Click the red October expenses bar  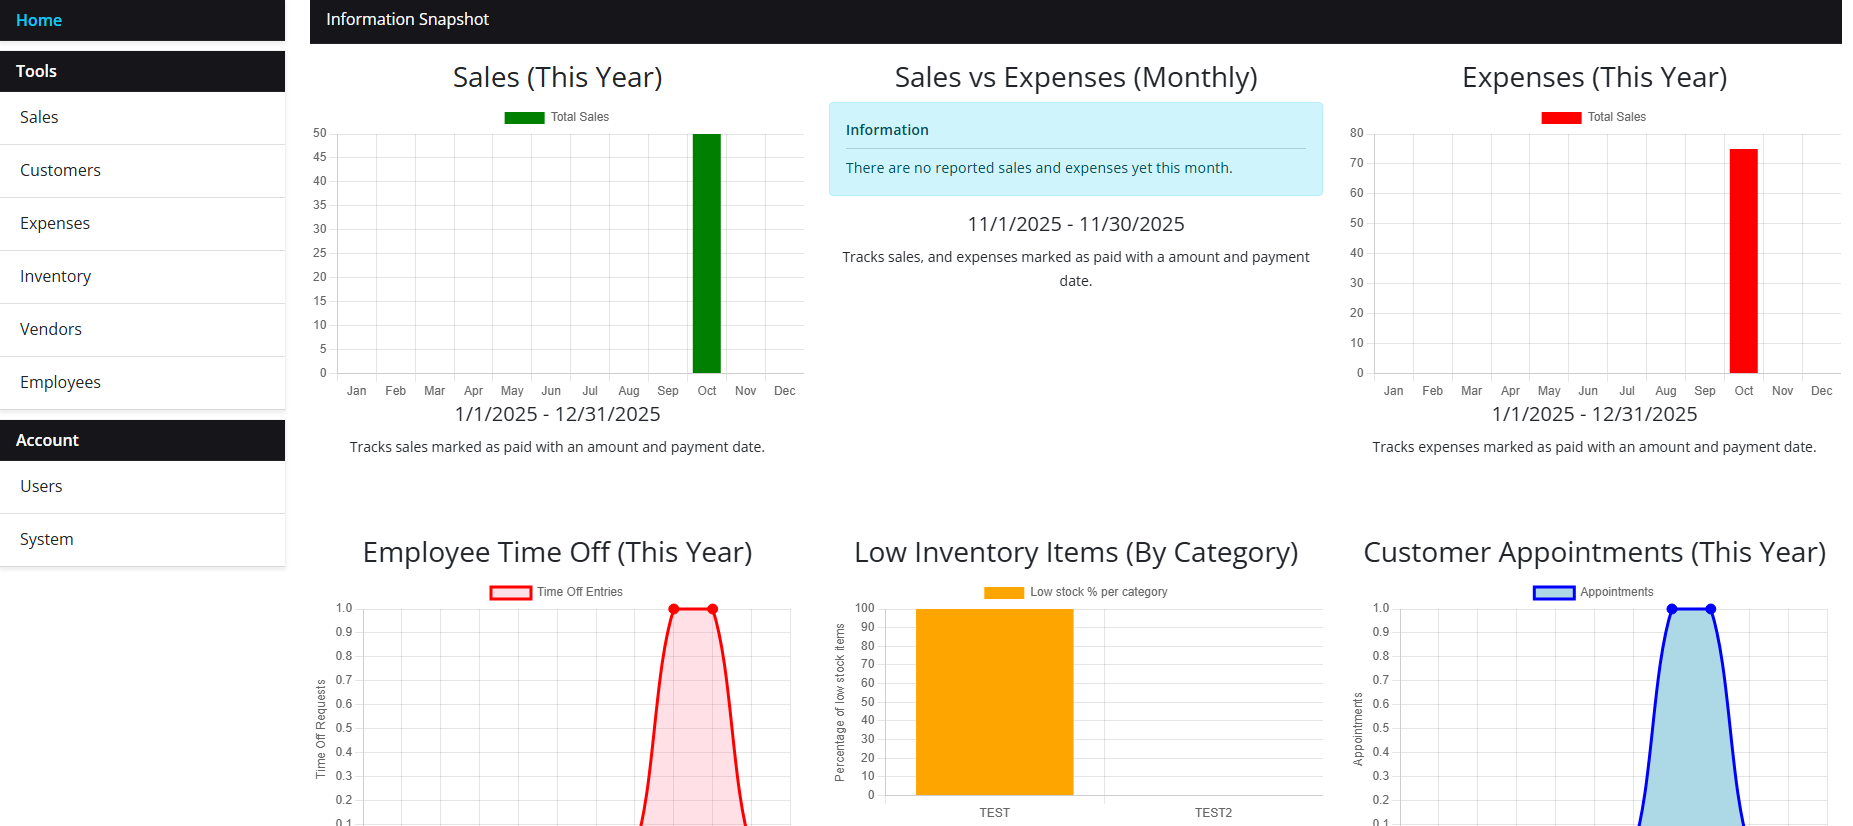(1743, 261)
